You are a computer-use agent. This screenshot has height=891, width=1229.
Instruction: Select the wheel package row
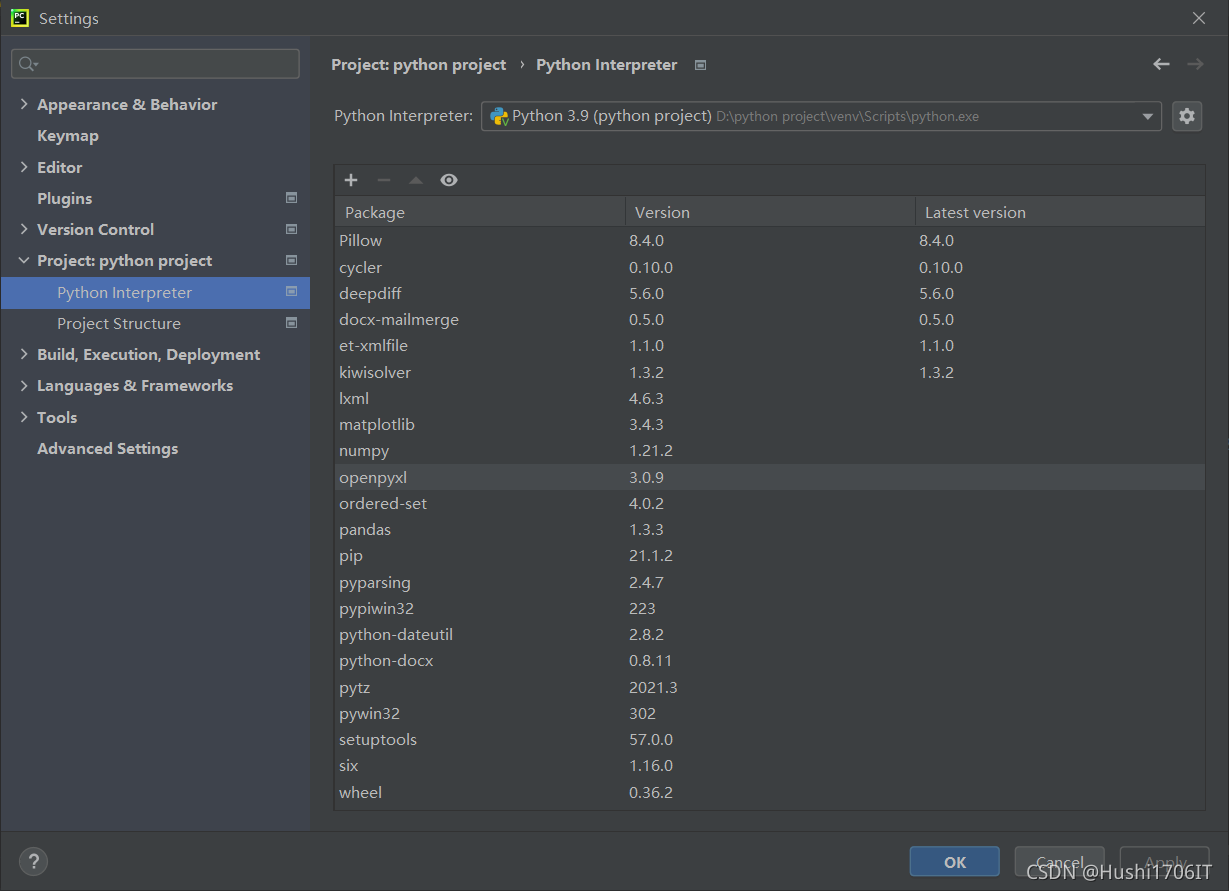click(x=770, y=792)
